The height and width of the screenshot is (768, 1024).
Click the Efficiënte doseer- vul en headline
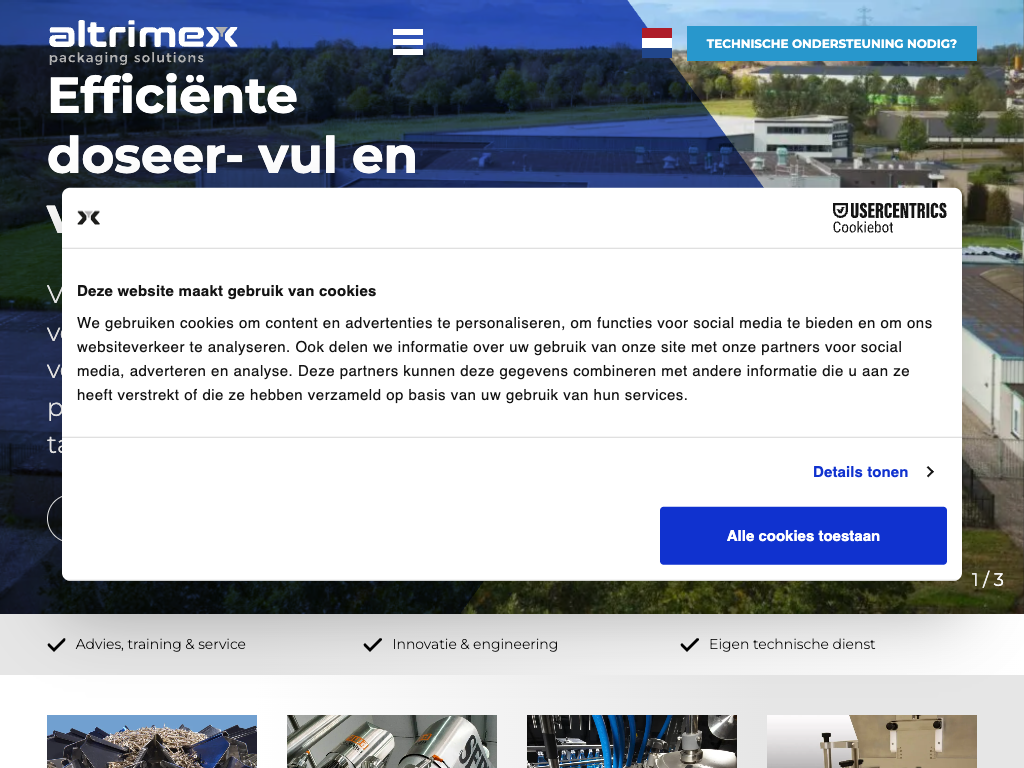click(x=232, y=127)
